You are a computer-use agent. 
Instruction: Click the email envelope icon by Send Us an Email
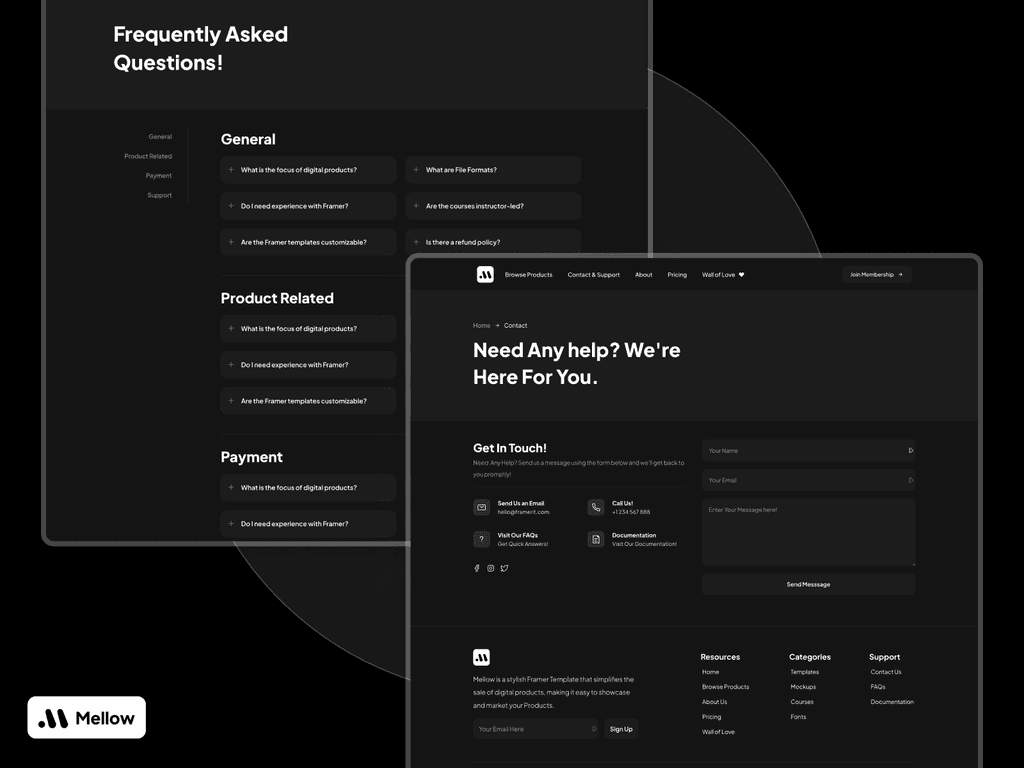click(481, 507)
